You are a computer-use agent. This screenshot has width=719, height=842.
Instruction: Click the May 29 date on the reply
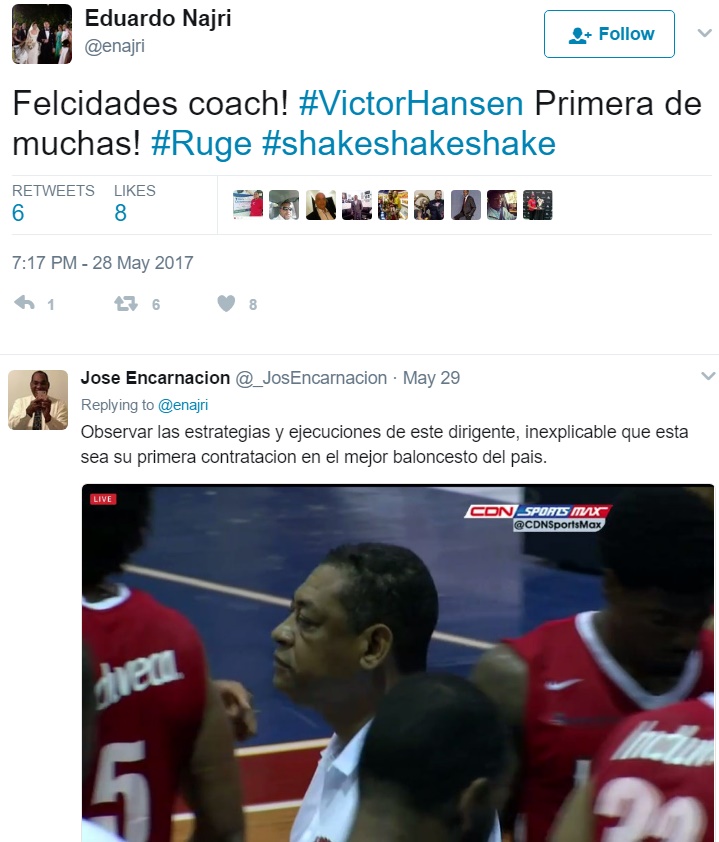coord(431,378)
